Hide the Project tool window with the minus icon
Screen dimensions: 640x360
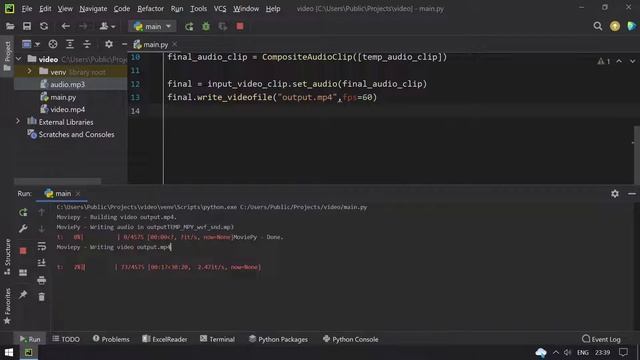pos(124,44)
